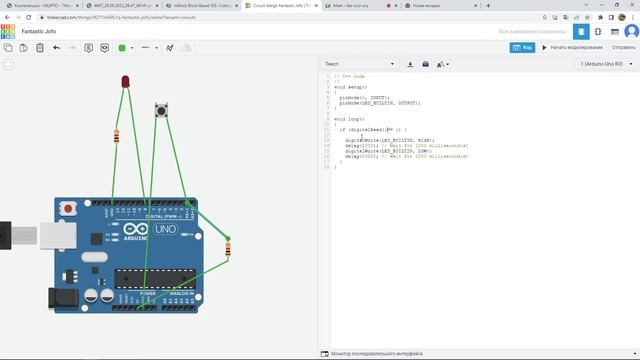Click the wire type line sample
The image size is (640, 360).
pos(146,48)
